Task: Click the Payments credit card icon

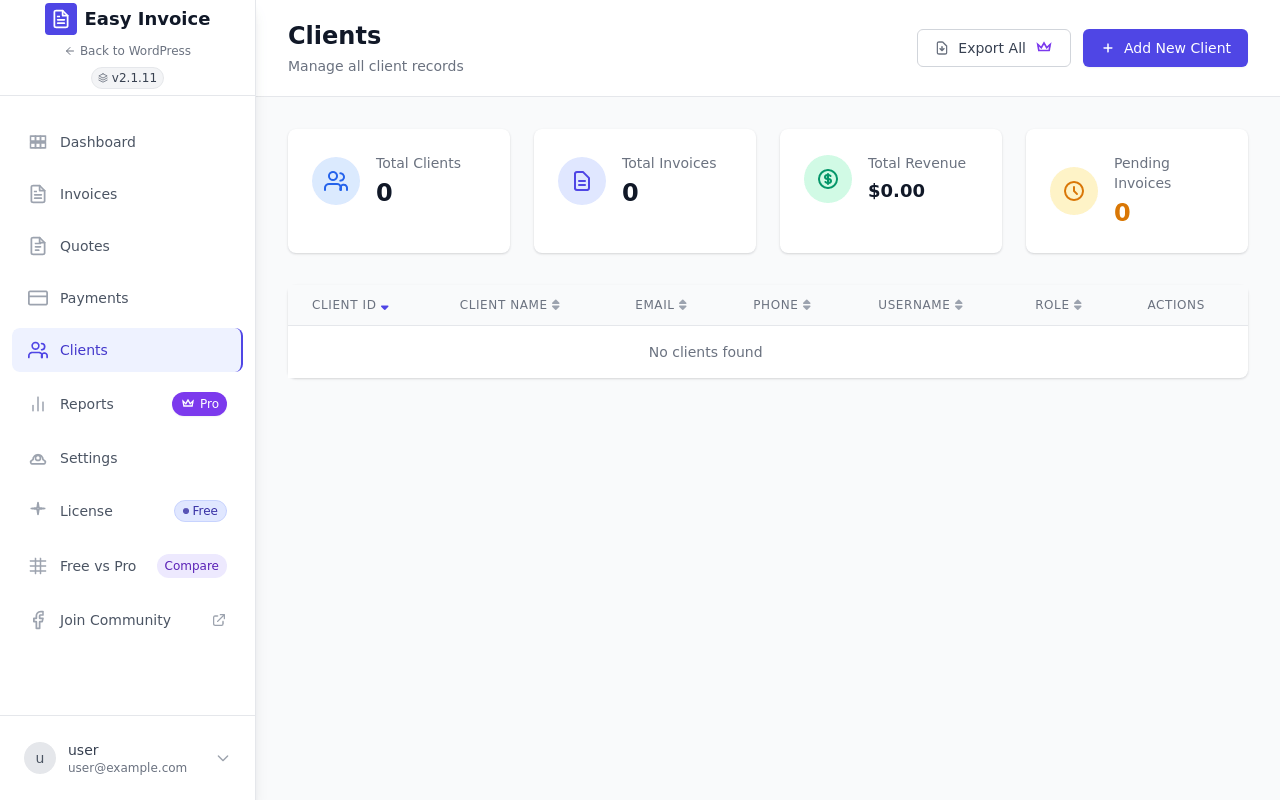Action: pyautogui.click(x=38, y=298)
